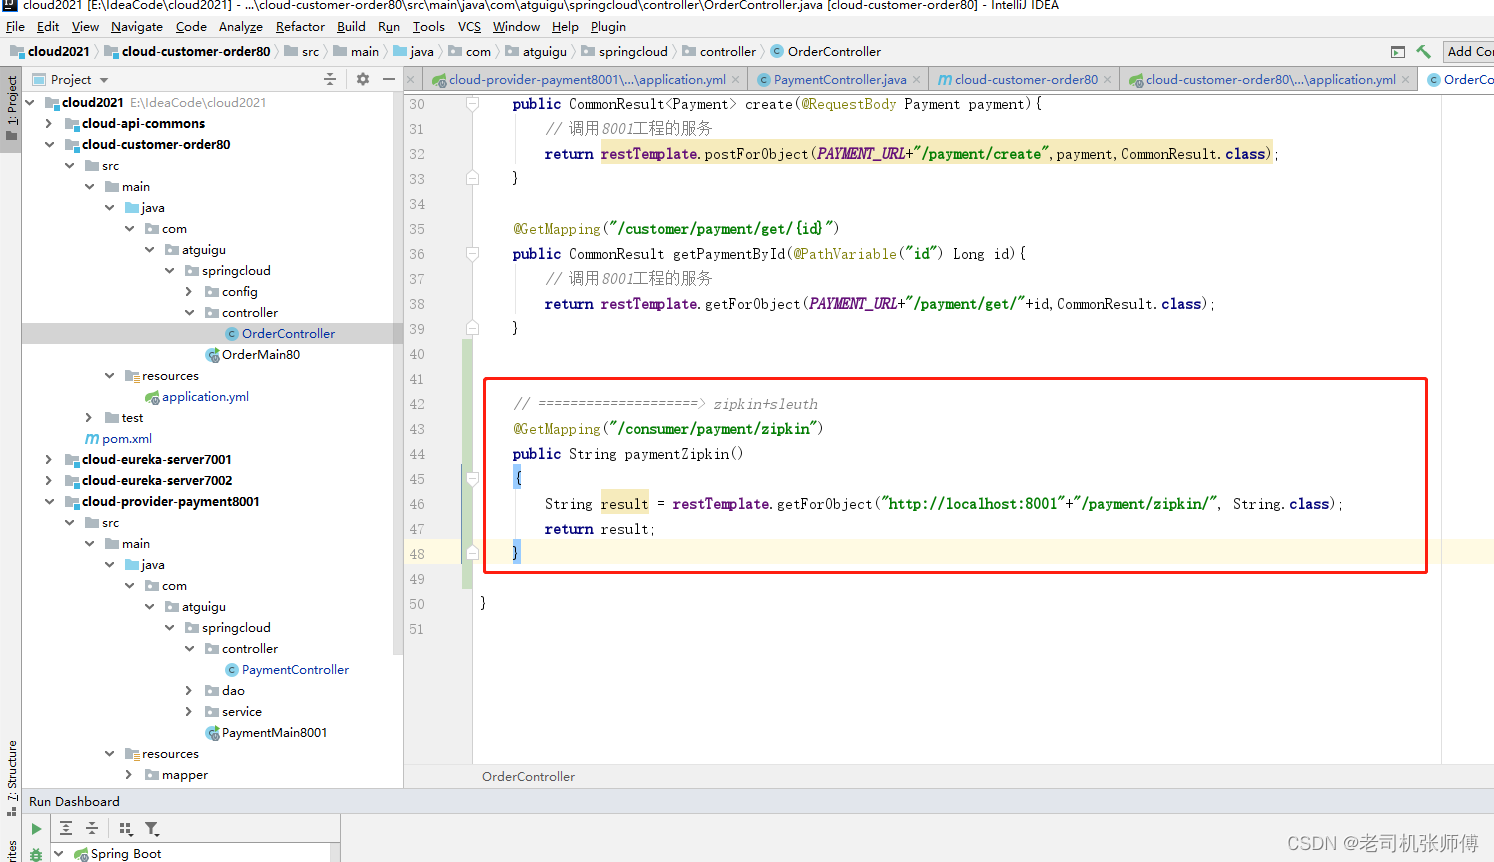
Task: Click the Debug bug icon in Run Dashboard
Action: [x=36, y=854]
